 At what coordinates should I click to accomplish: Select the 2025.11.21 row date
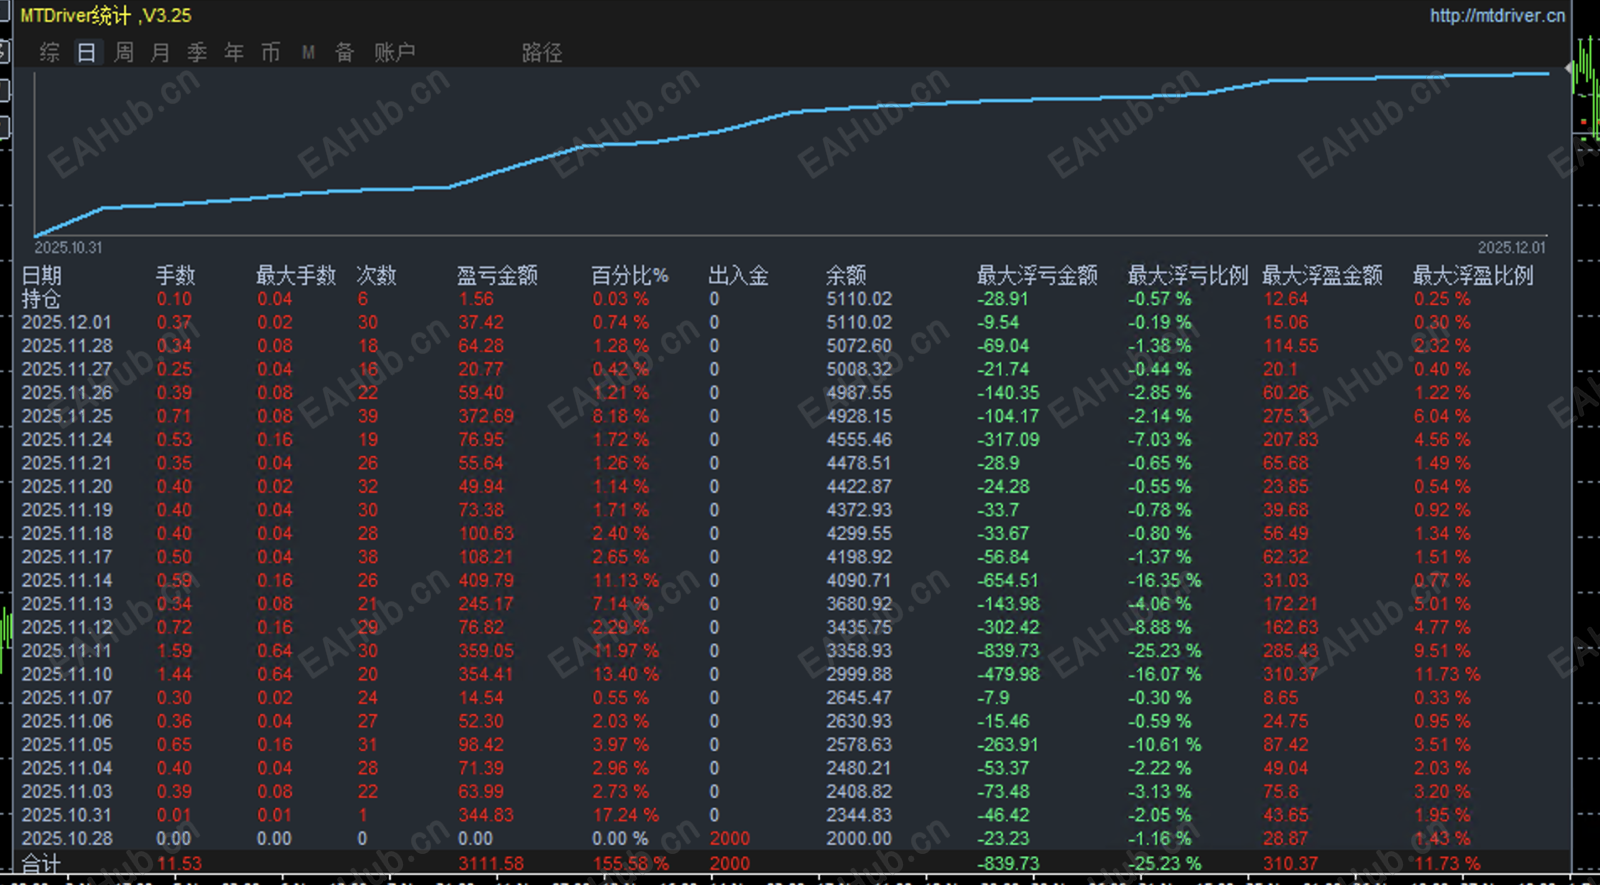point(67,463)
